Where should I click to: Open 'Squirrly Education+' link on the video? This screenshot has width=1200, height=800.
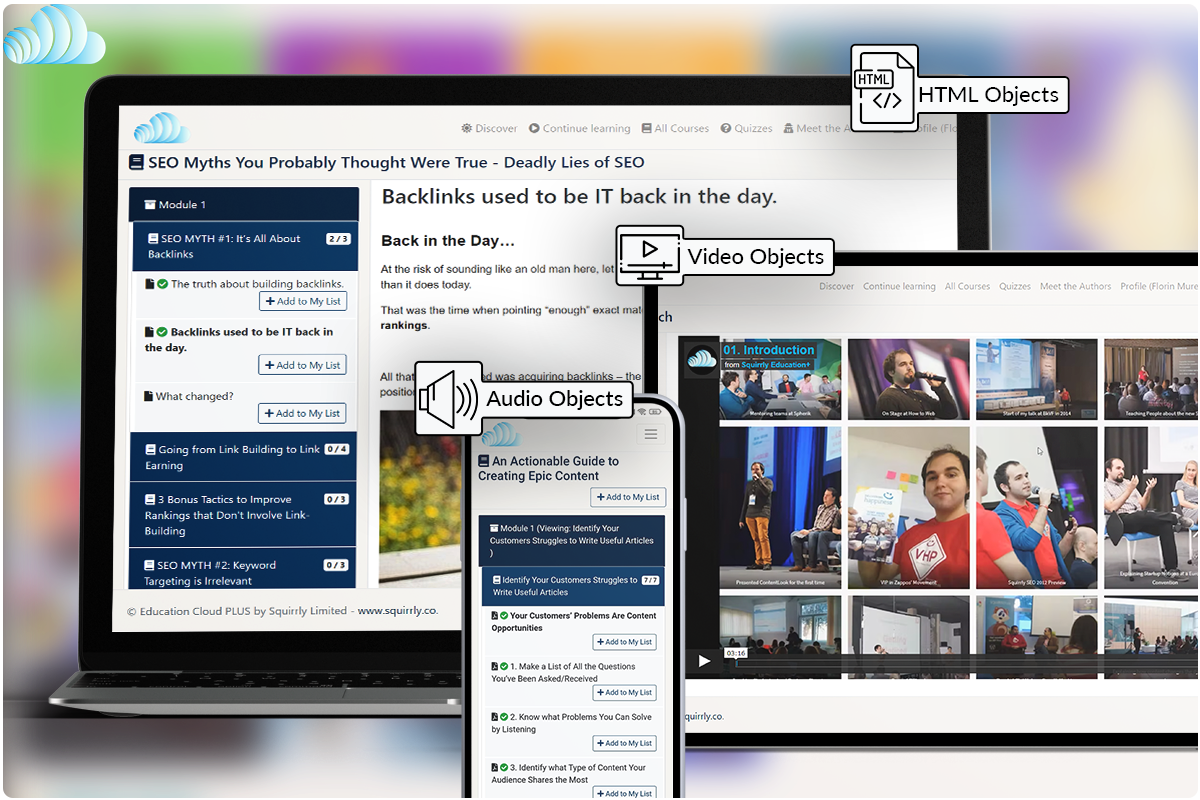tap(775, 365)
